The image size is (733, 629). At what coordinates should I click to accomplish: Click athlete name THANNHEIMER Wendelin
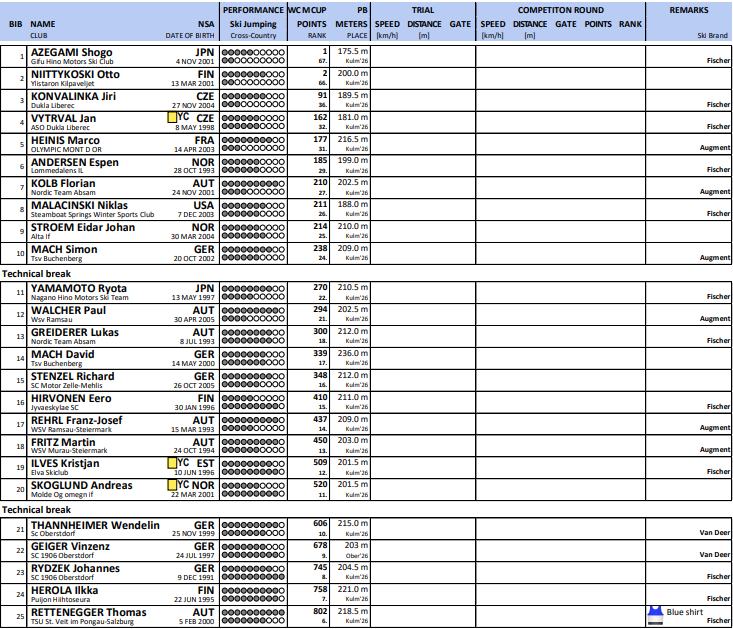click(x=95, y=524)
